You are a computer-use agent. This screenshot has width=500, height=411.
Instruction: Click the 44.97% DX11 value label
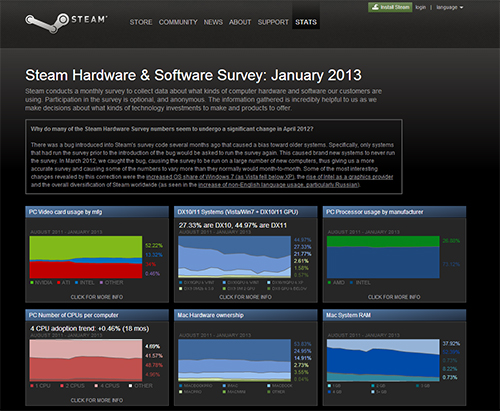(x=302, y=240)
